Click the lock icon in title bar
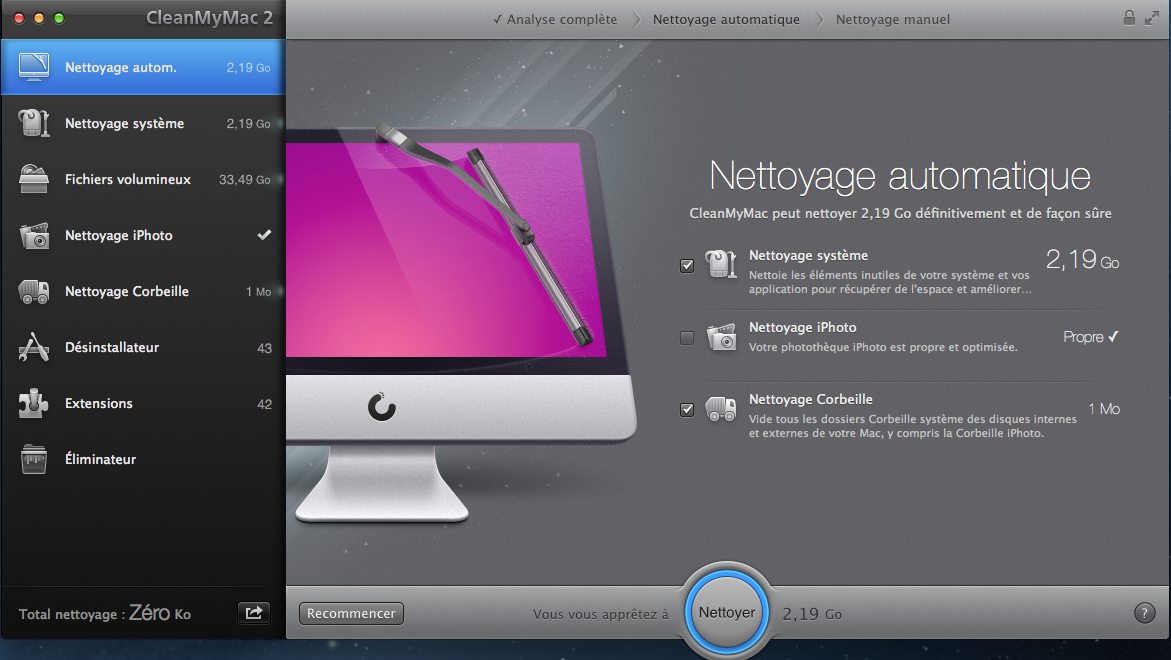Image resolution: width=1171 pixels, height=660 pixels. point(1129,18)
